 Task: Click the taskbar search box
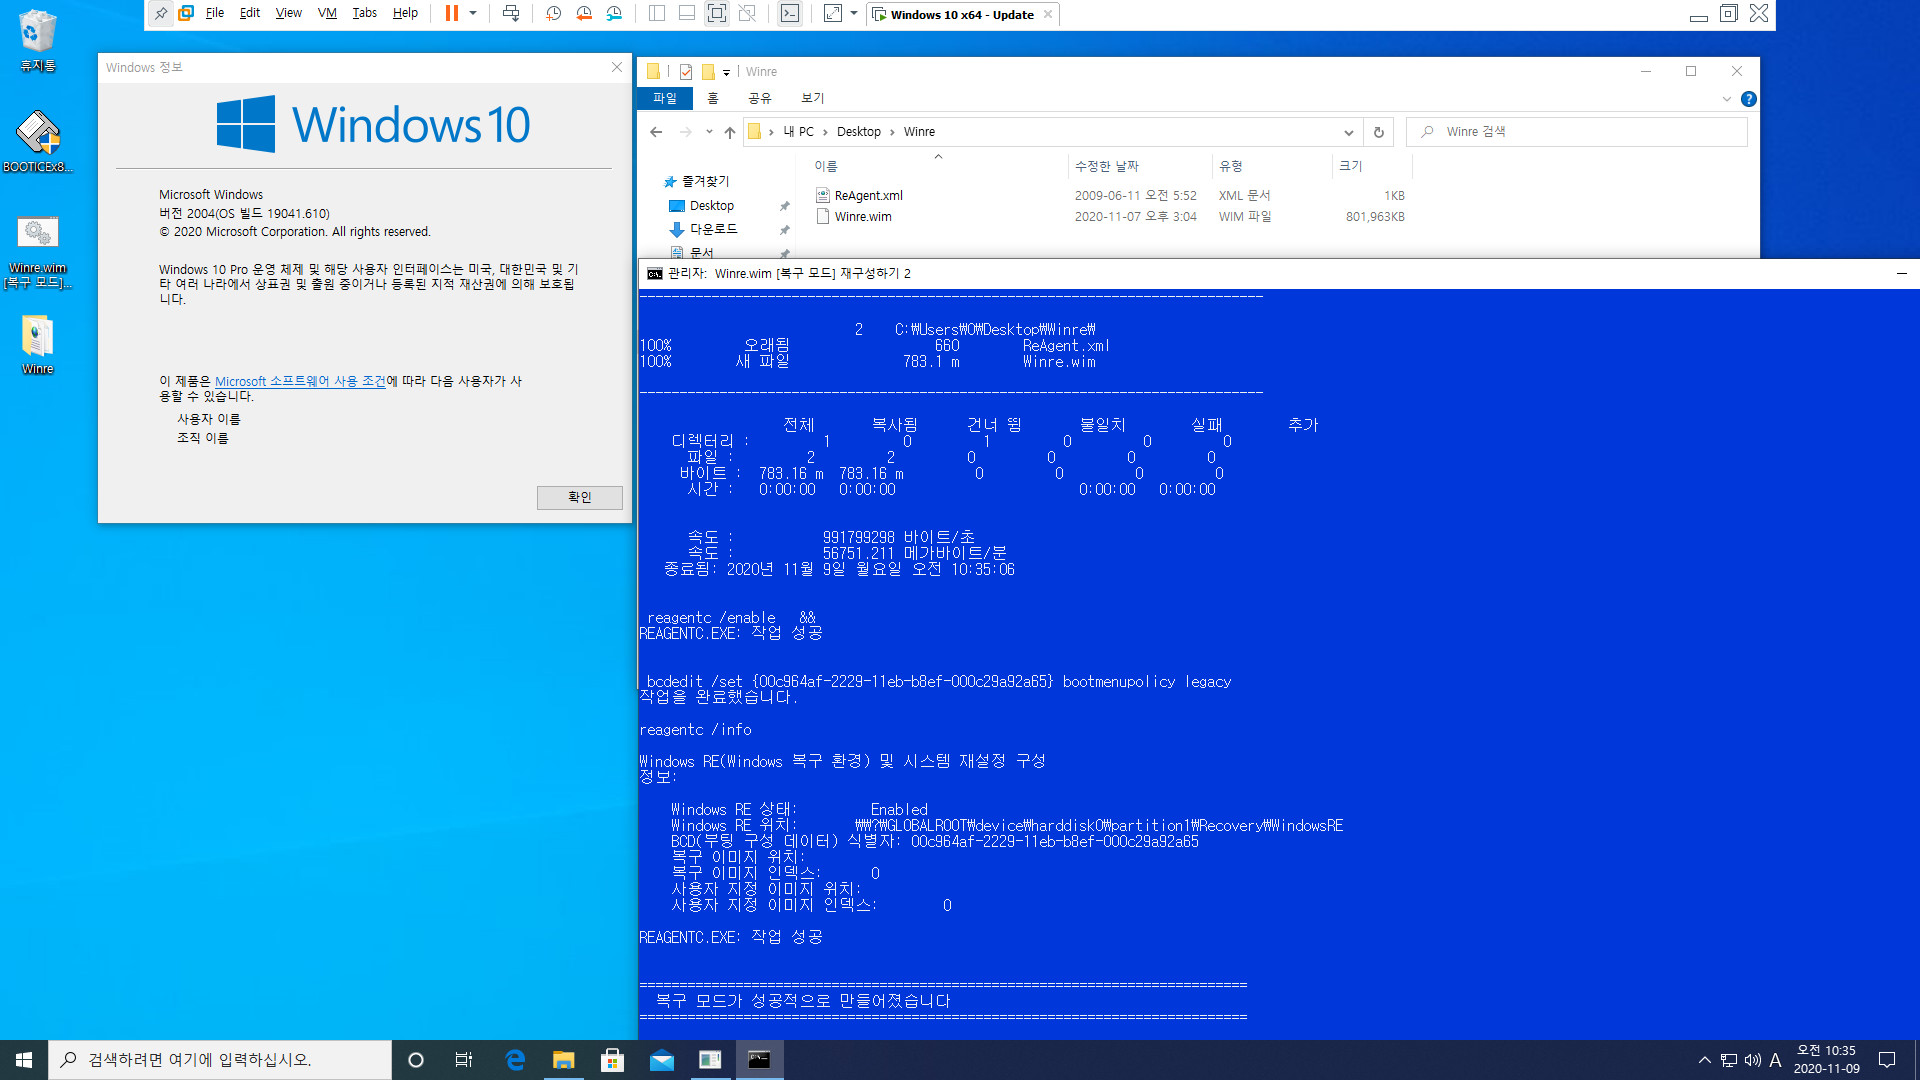220,1060
